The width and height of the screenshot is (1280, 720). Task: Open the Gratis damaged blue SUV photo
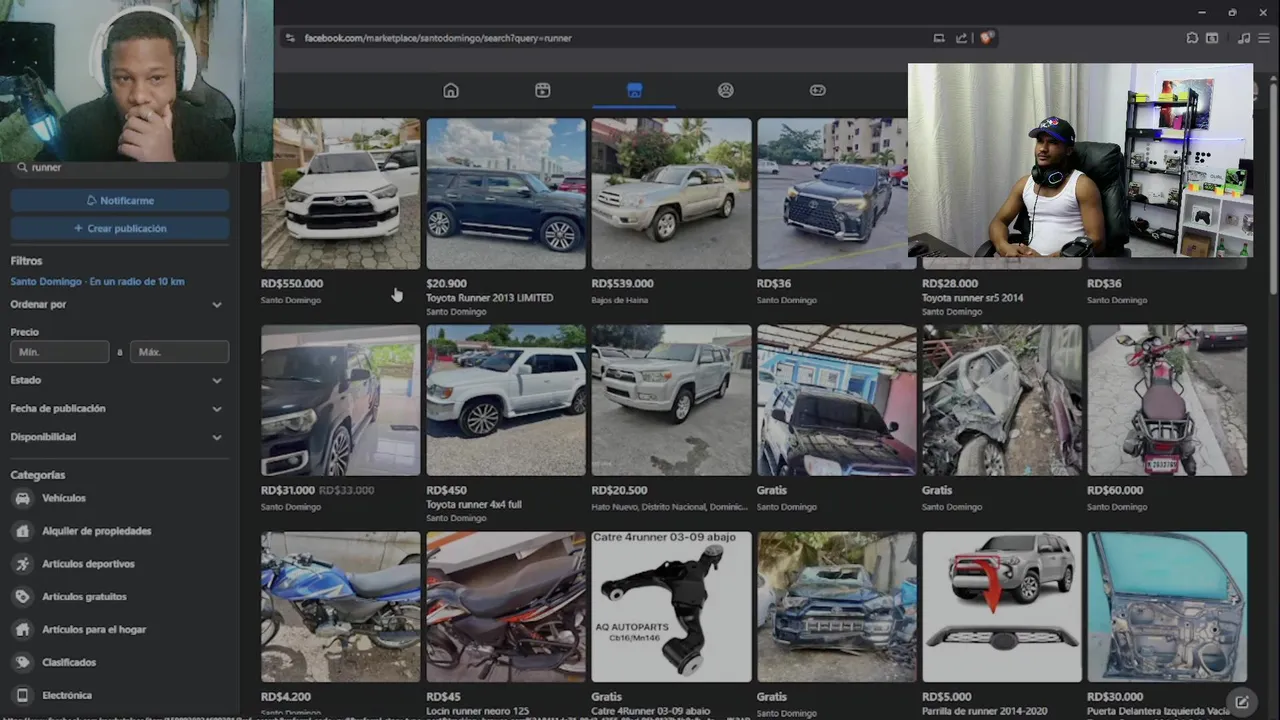[x=837, y=607]
